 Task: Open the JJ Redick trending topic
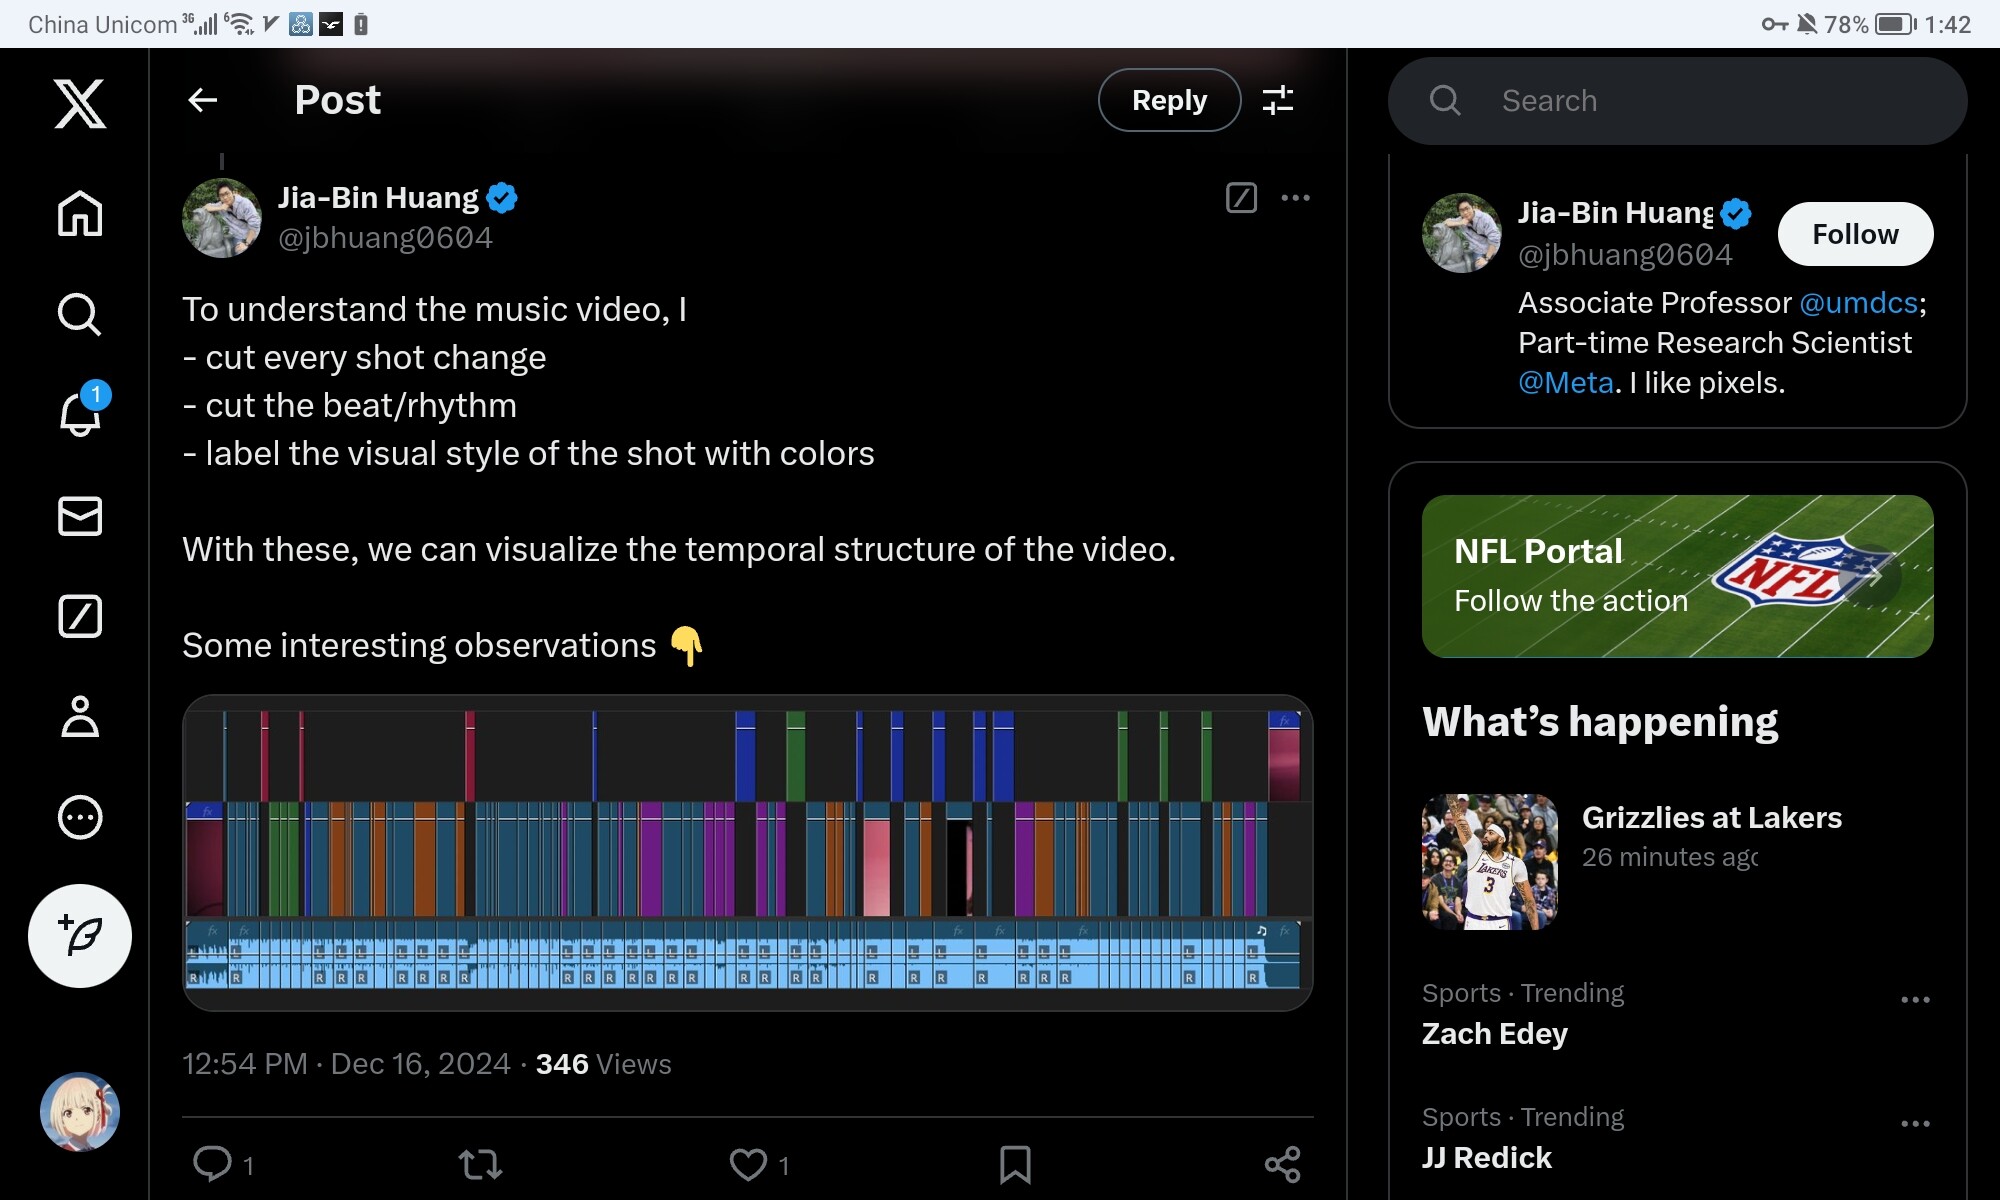[1487, 1157]
